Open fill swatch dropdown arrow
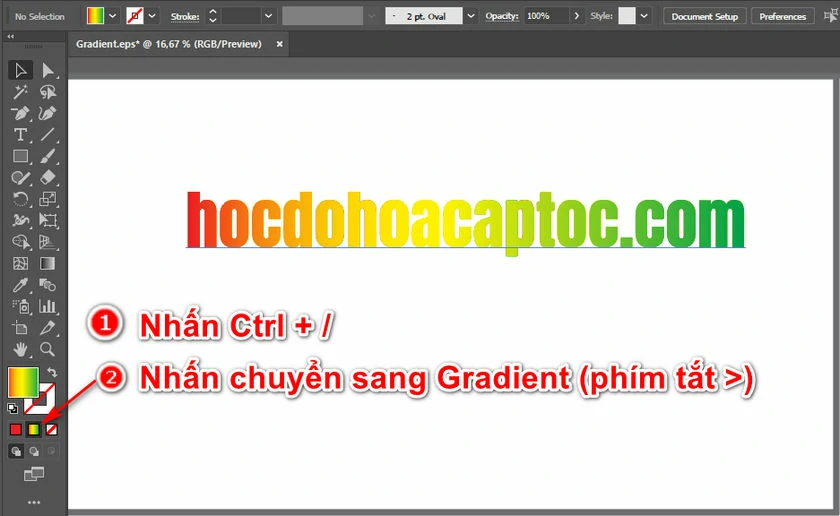The image size is (840, 516). [x=112, y=16]
